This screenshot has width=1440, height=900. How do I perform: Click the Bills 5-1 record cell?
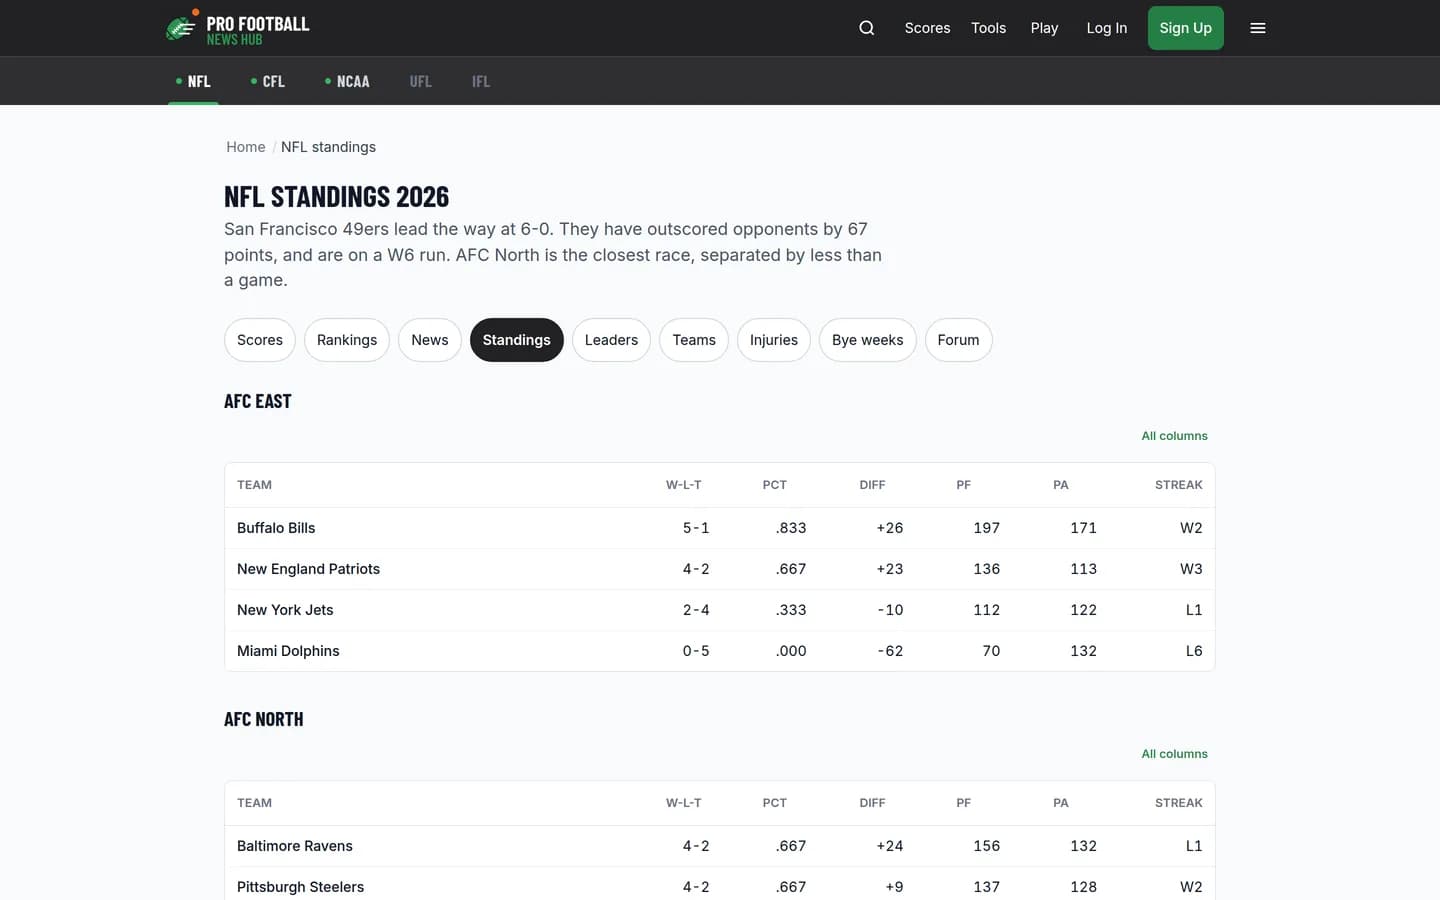(x=696, y=528)
